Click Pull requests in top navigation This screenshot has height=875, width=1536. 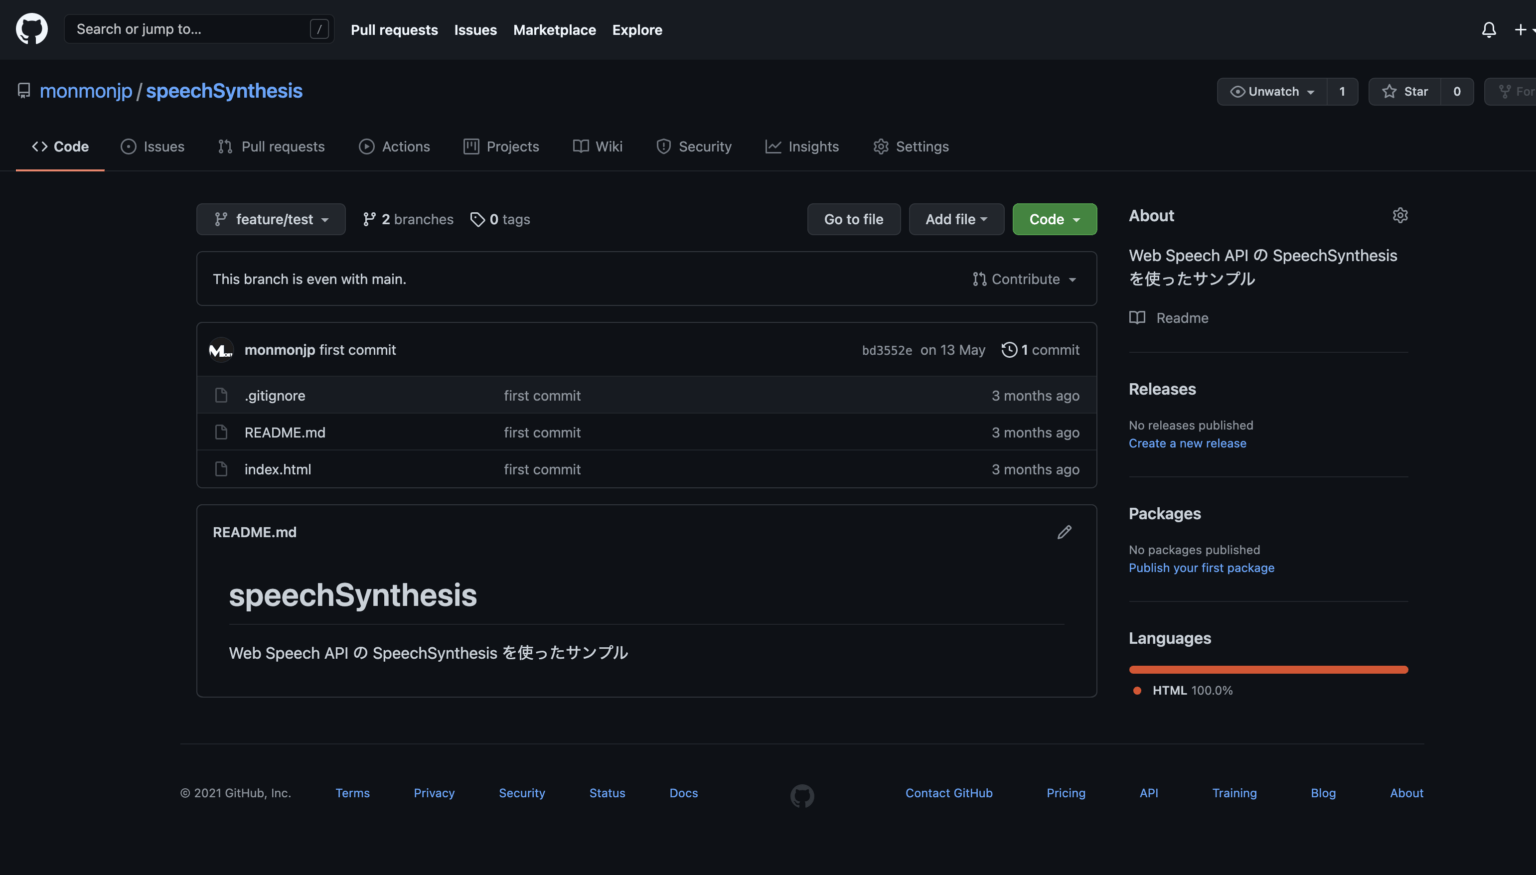(394, 30)
